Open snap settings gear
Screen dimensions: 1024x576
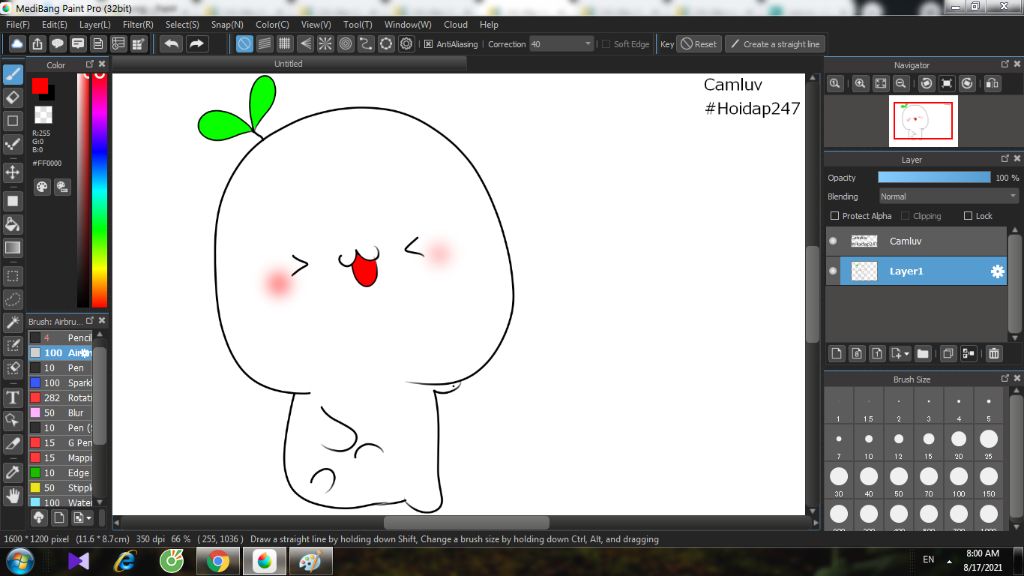(x=406, y=44)
